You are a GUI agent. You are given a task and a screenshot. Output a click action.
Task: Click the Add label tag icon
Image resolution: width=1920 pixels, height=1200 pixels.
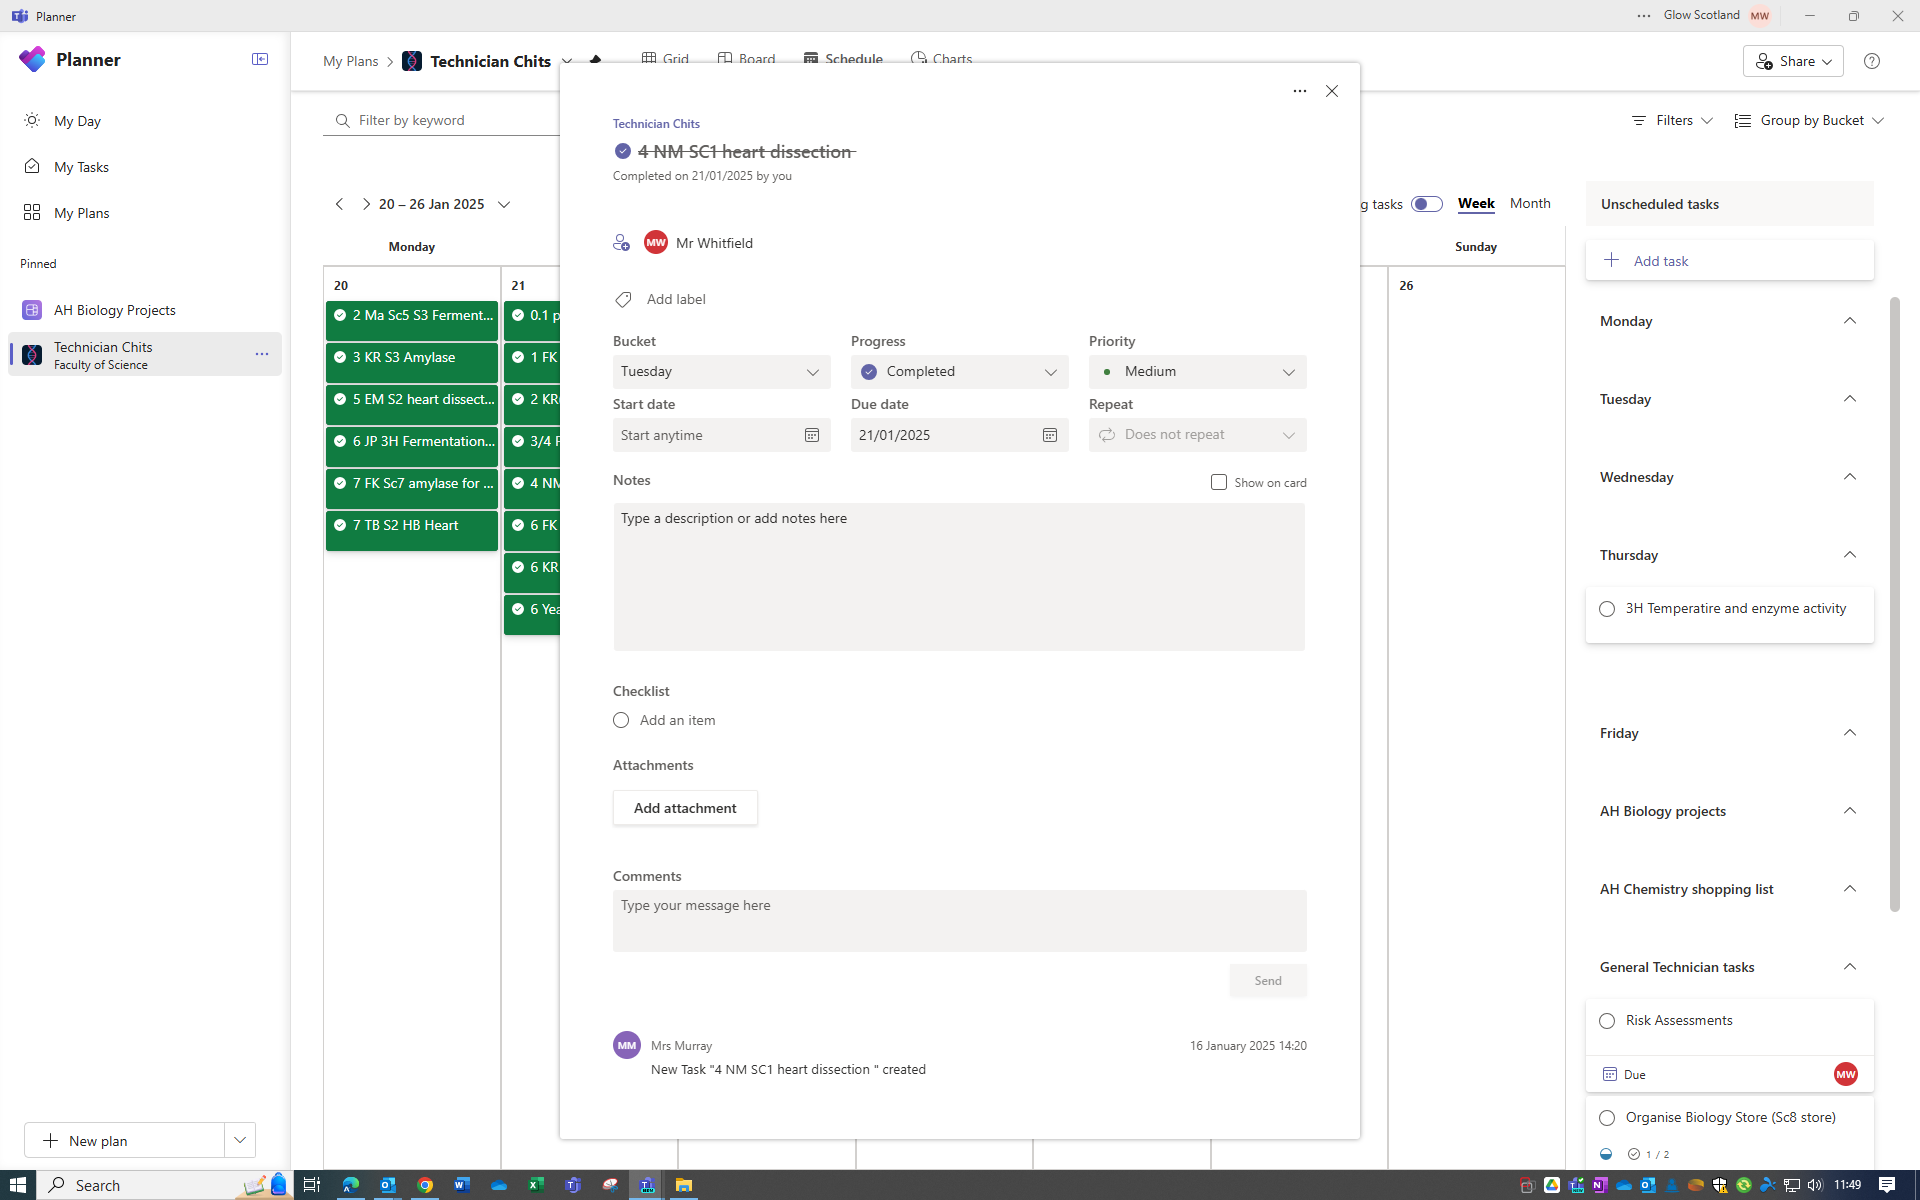point(623,299)
